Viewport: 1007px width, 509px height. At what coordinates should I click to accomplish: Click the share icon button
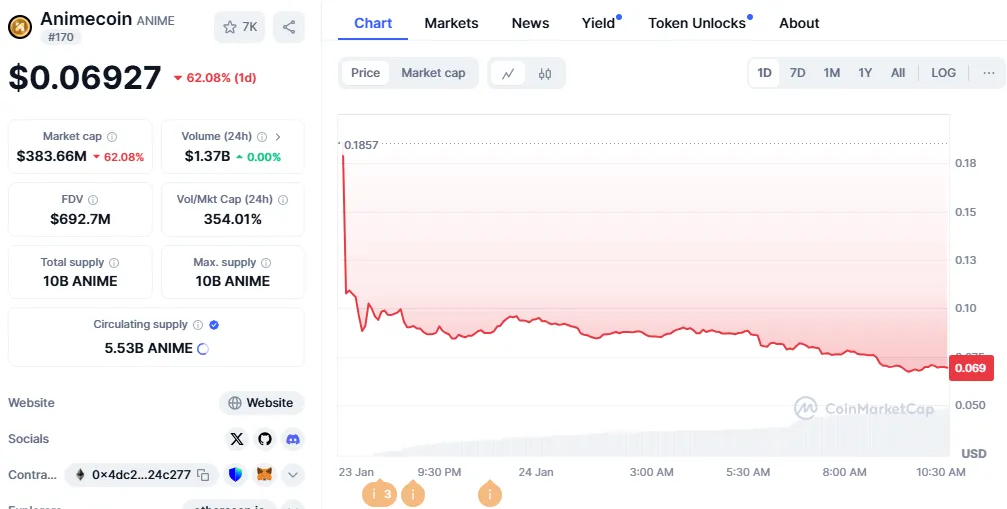tap(289, 27)
